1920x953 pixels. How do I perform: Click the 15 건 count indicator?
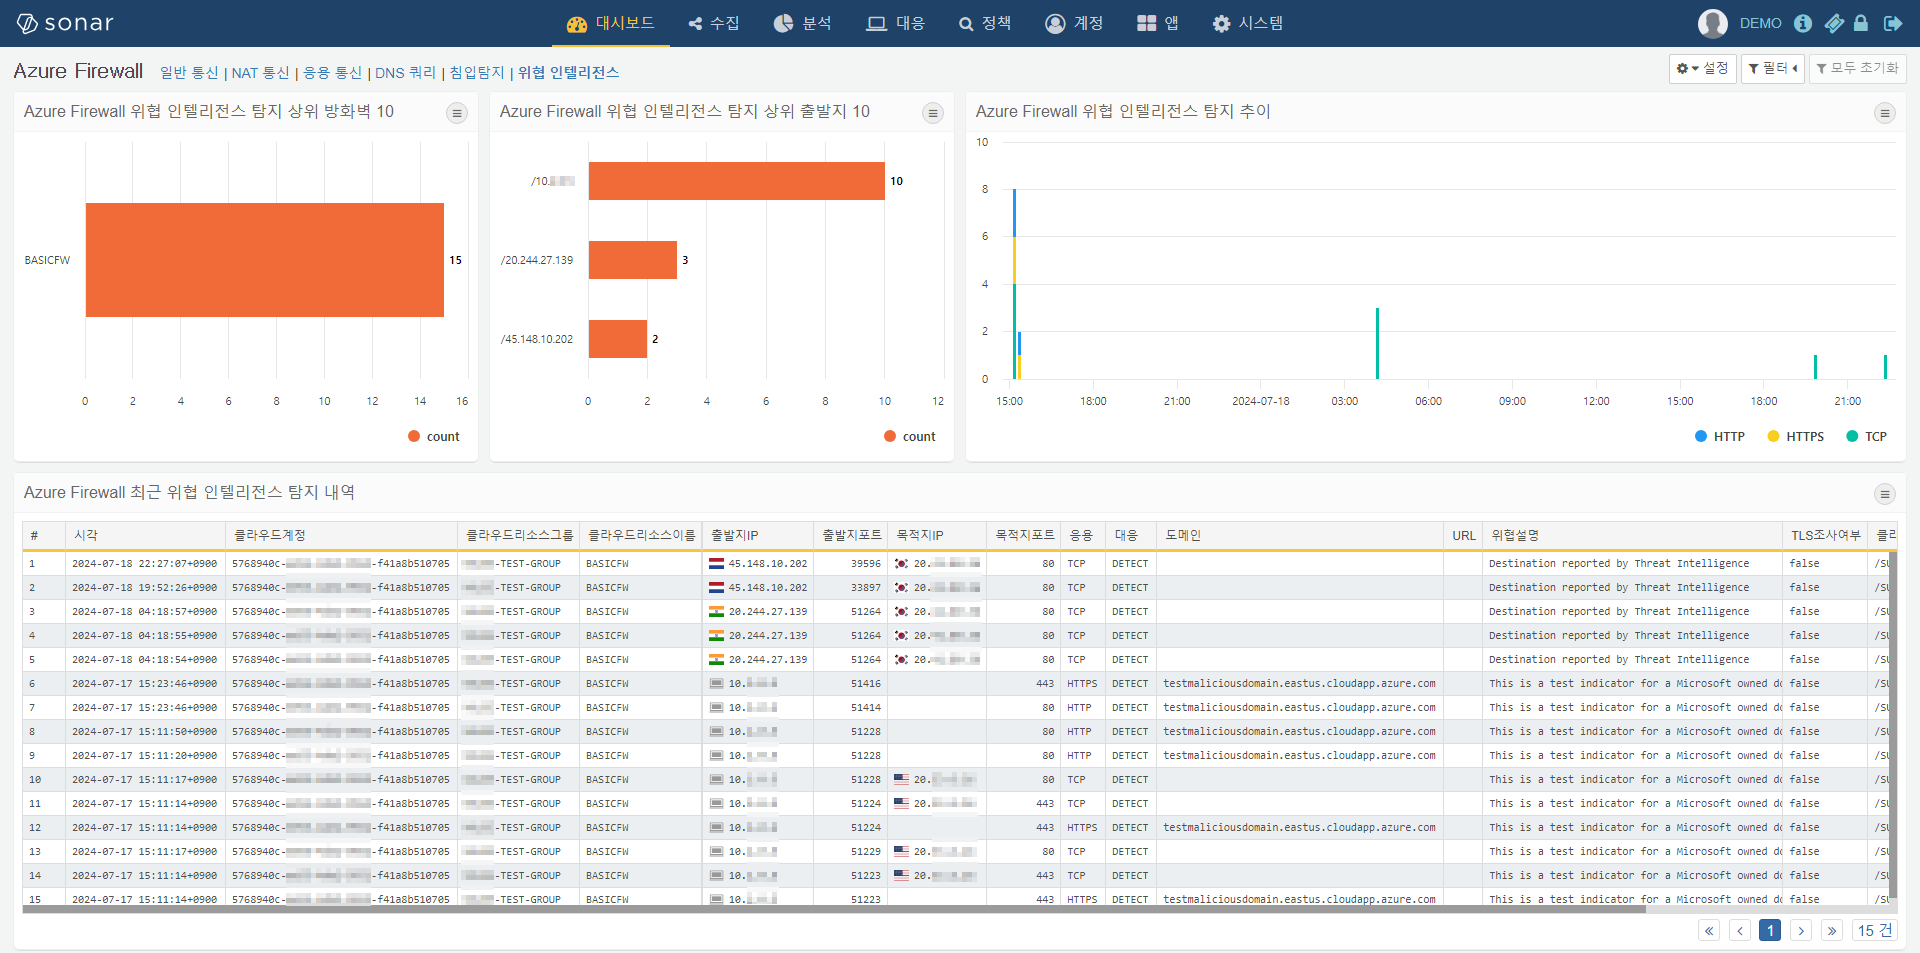pyautogui.click(x=1875, y=931)
